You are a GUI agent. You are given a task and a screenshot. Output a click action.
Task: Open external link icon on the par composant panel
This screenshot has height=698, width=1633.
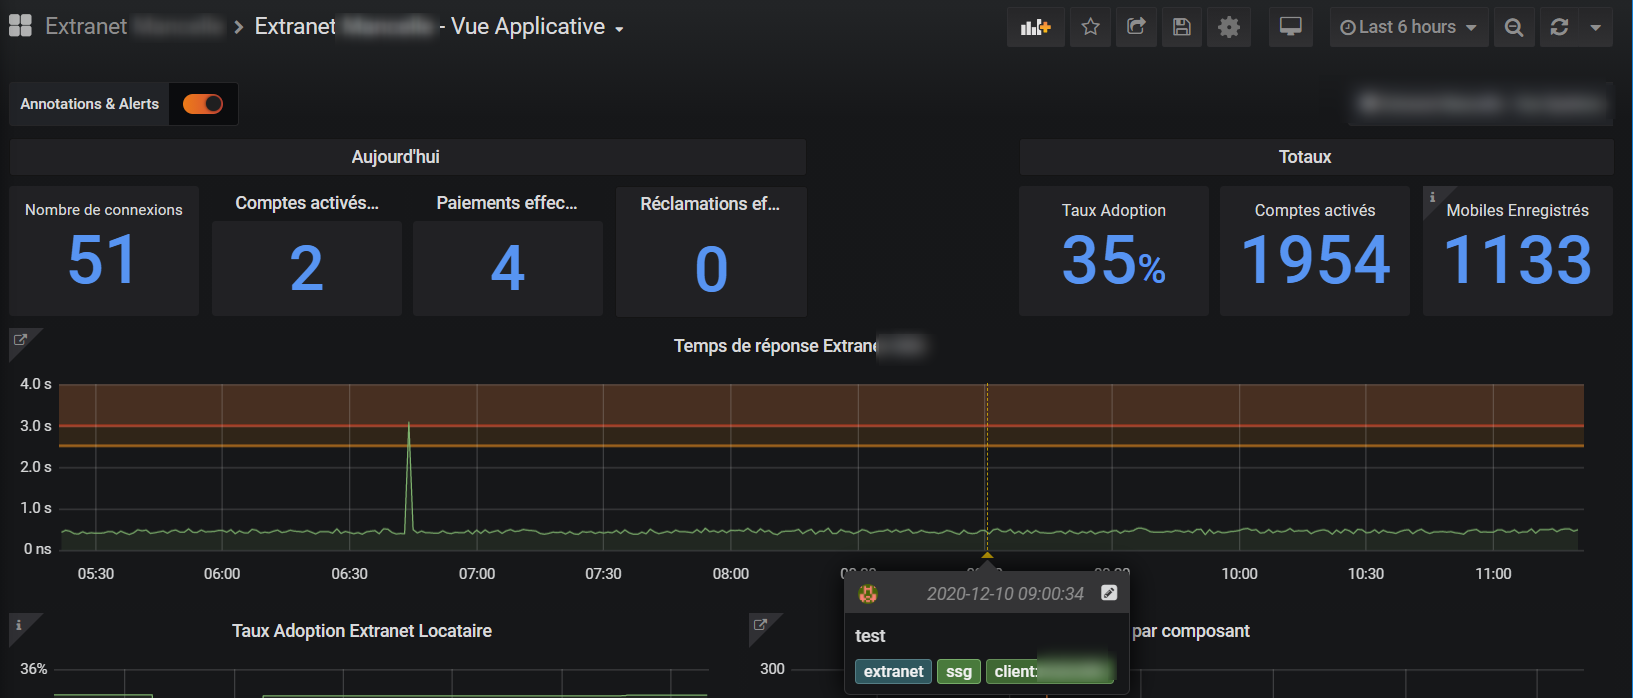[760, 625]
